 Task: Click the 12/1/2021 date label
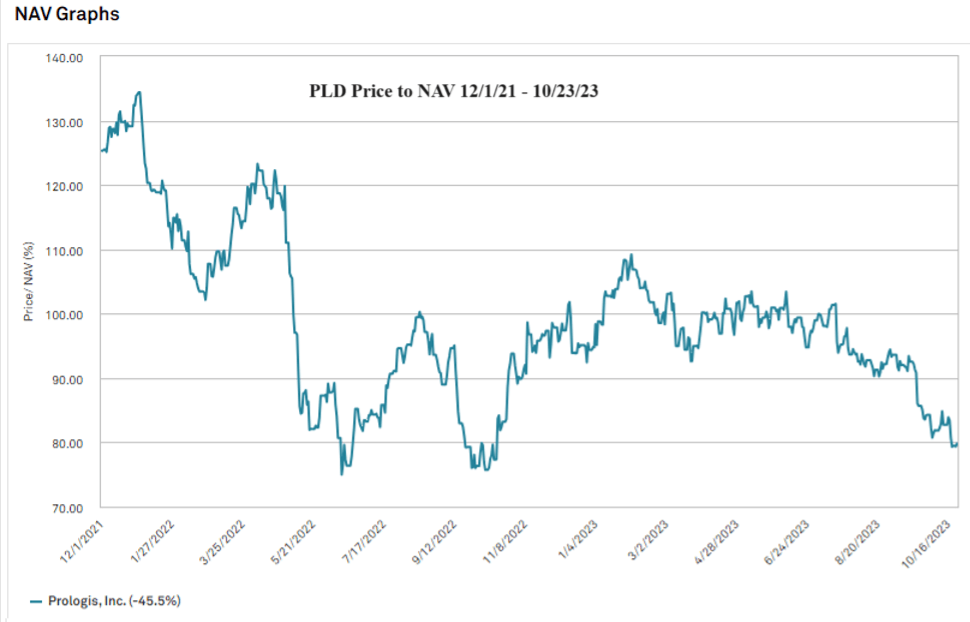pyautogui.click(x=82, y=540)
